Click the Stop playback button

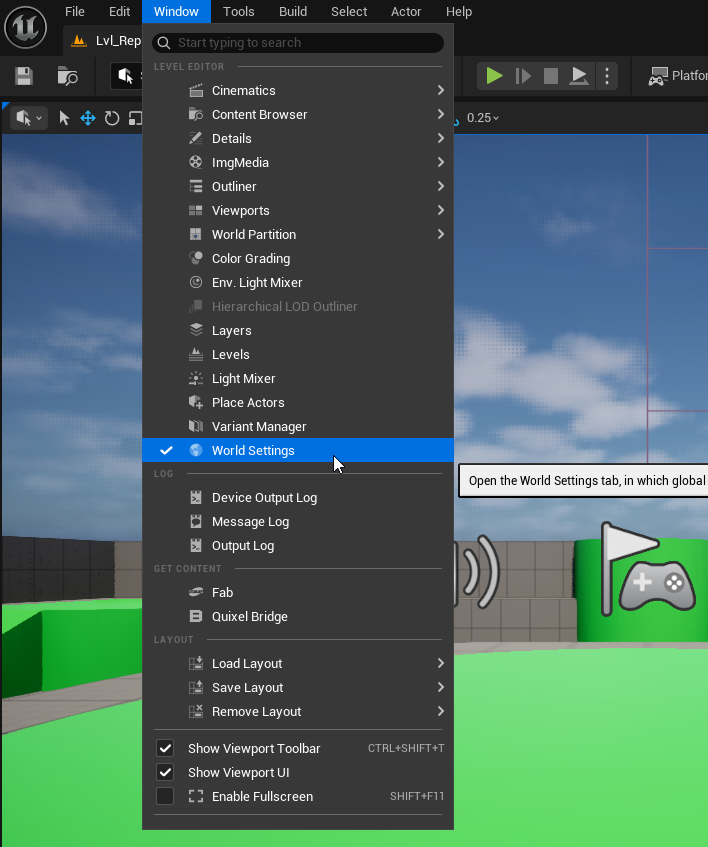(x=551, y=76)
